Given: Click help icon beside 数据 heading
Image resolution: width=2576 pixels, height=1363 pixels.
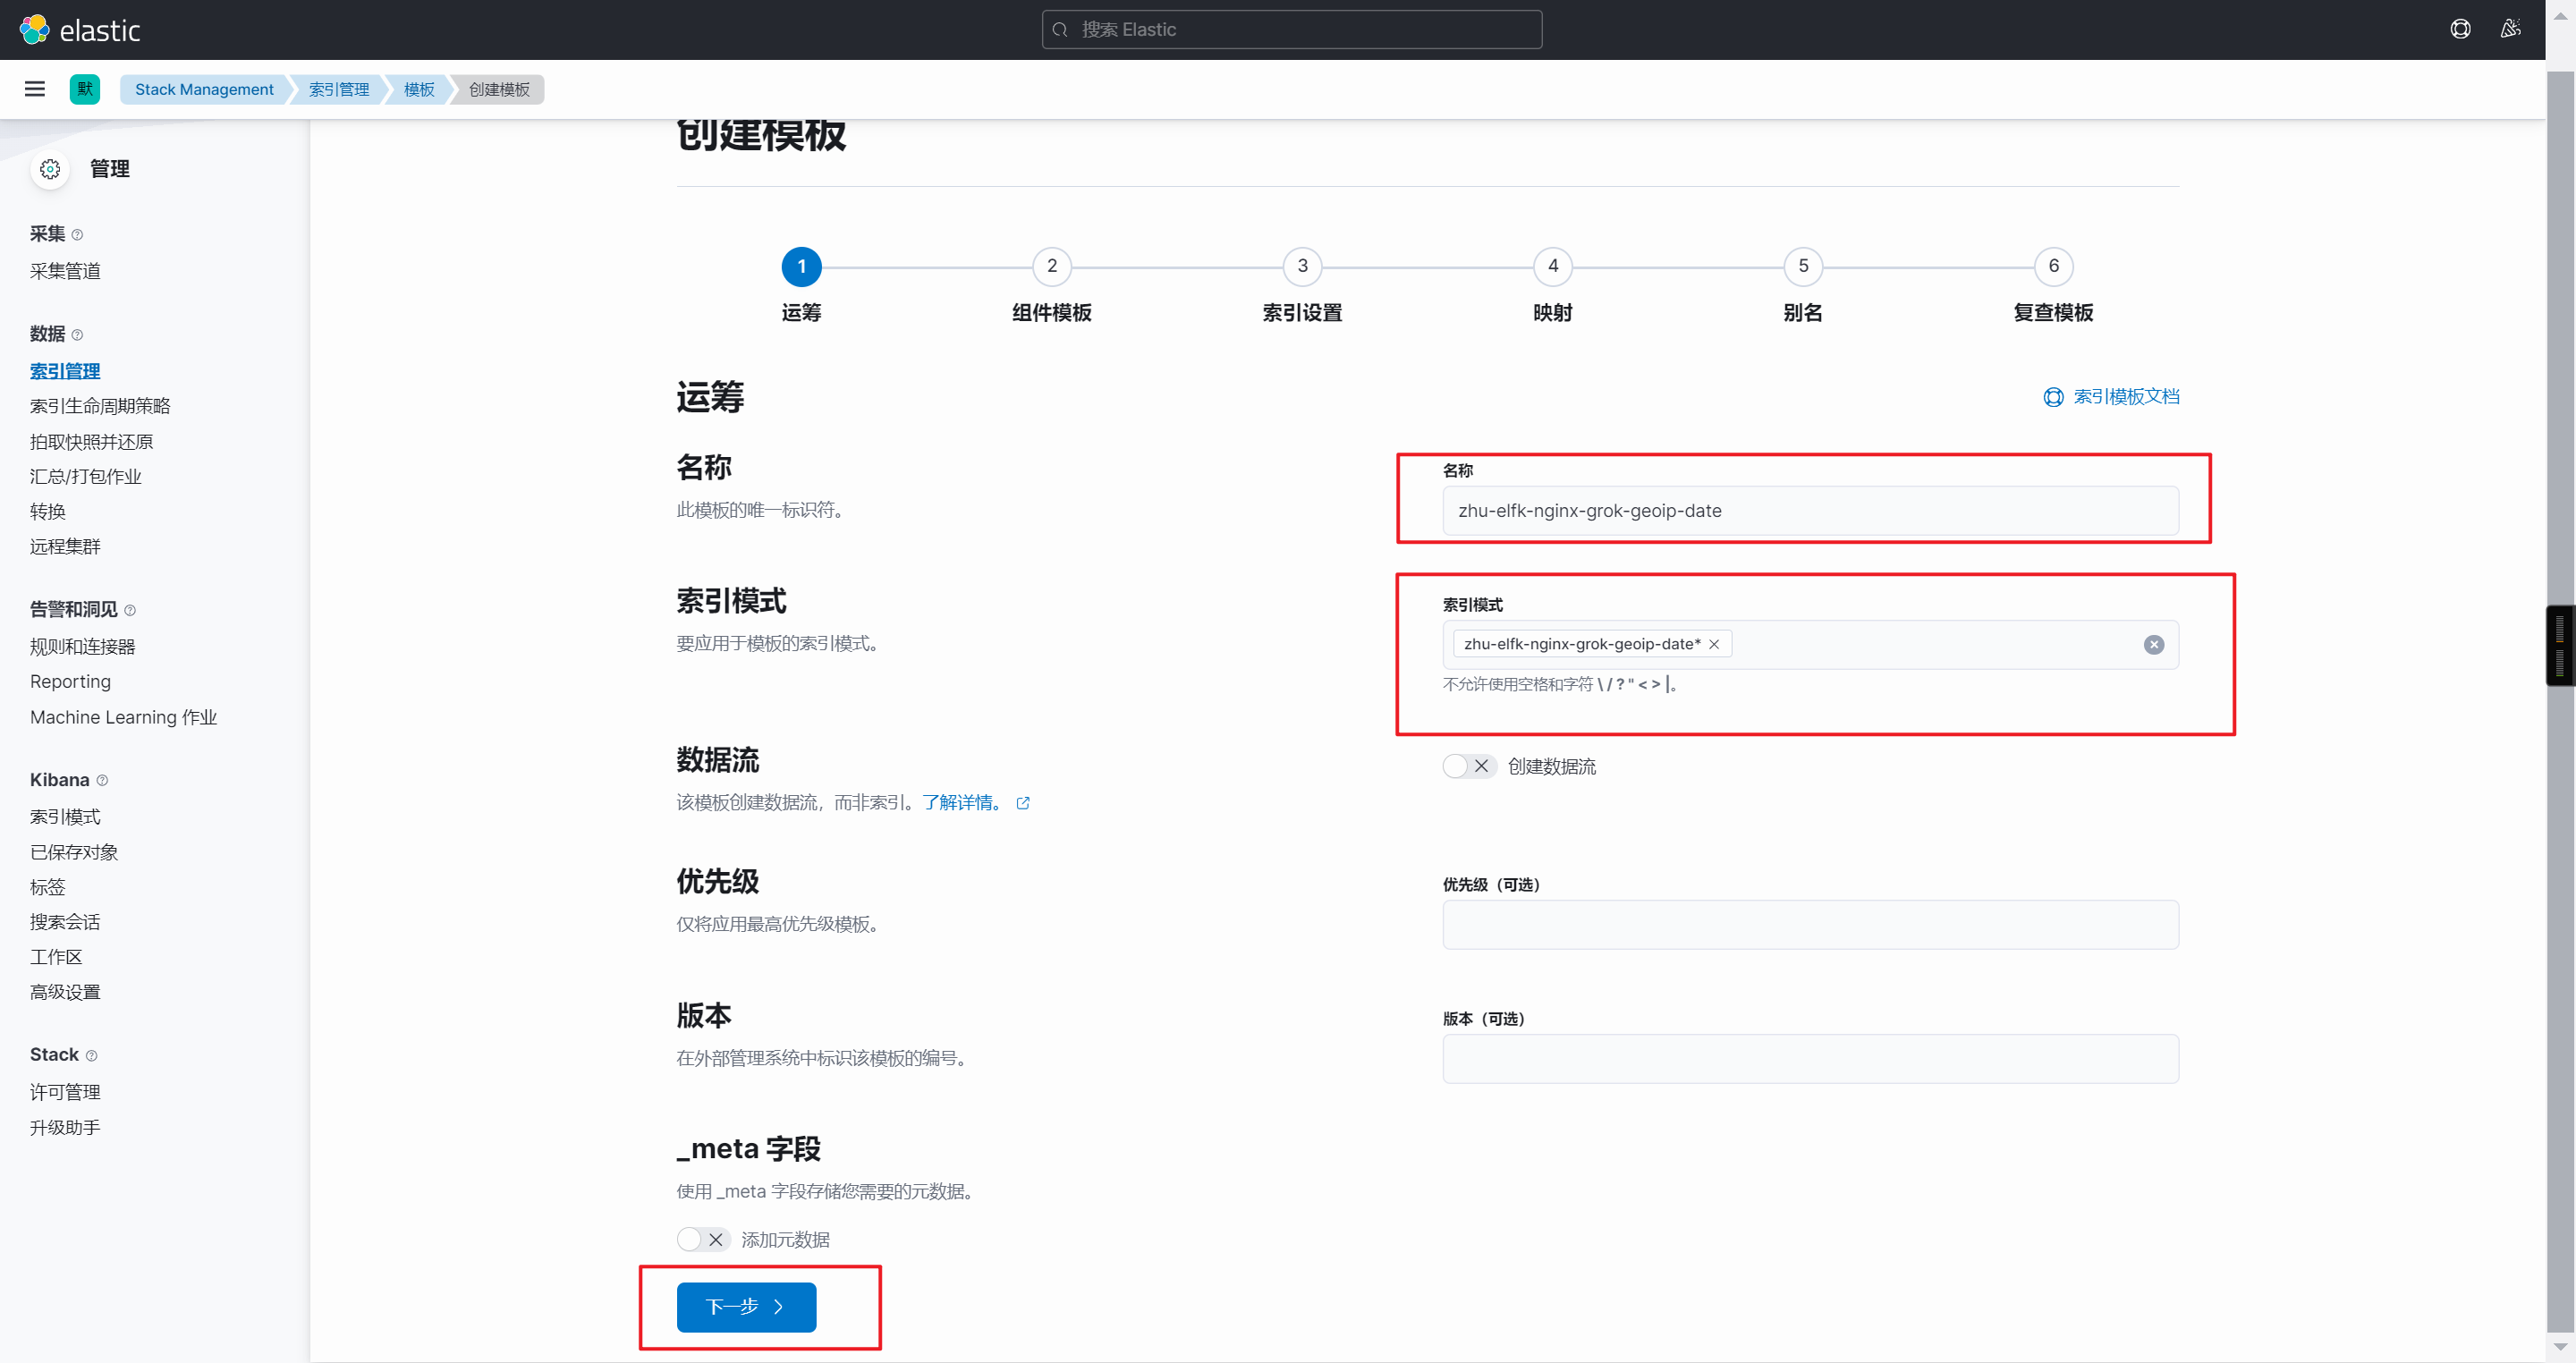Looking at the screenshot, I should pyautogui.click(x=77, y=335).
